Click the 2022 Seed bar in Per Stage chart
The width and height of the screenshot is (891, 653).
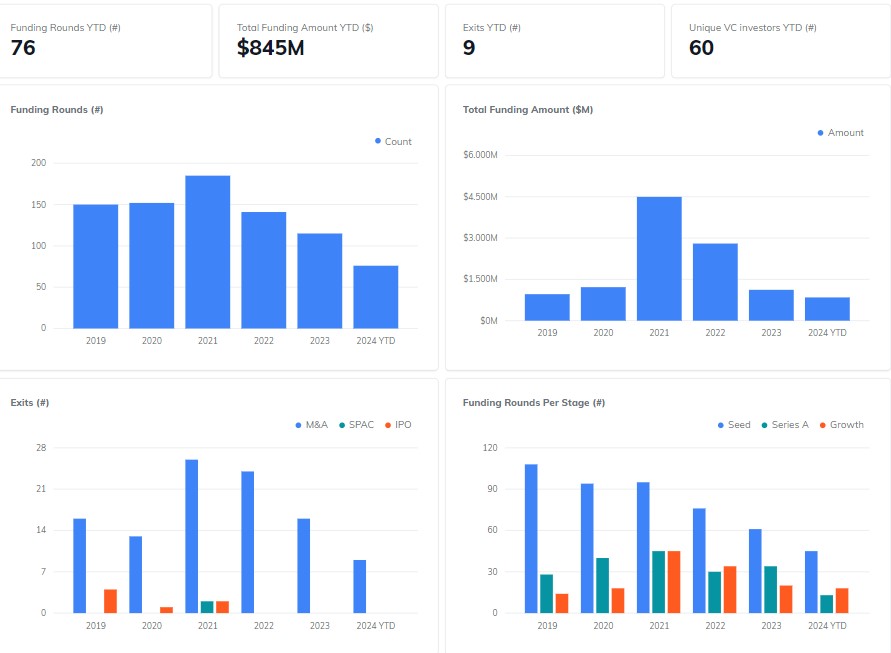pos(700,561)
